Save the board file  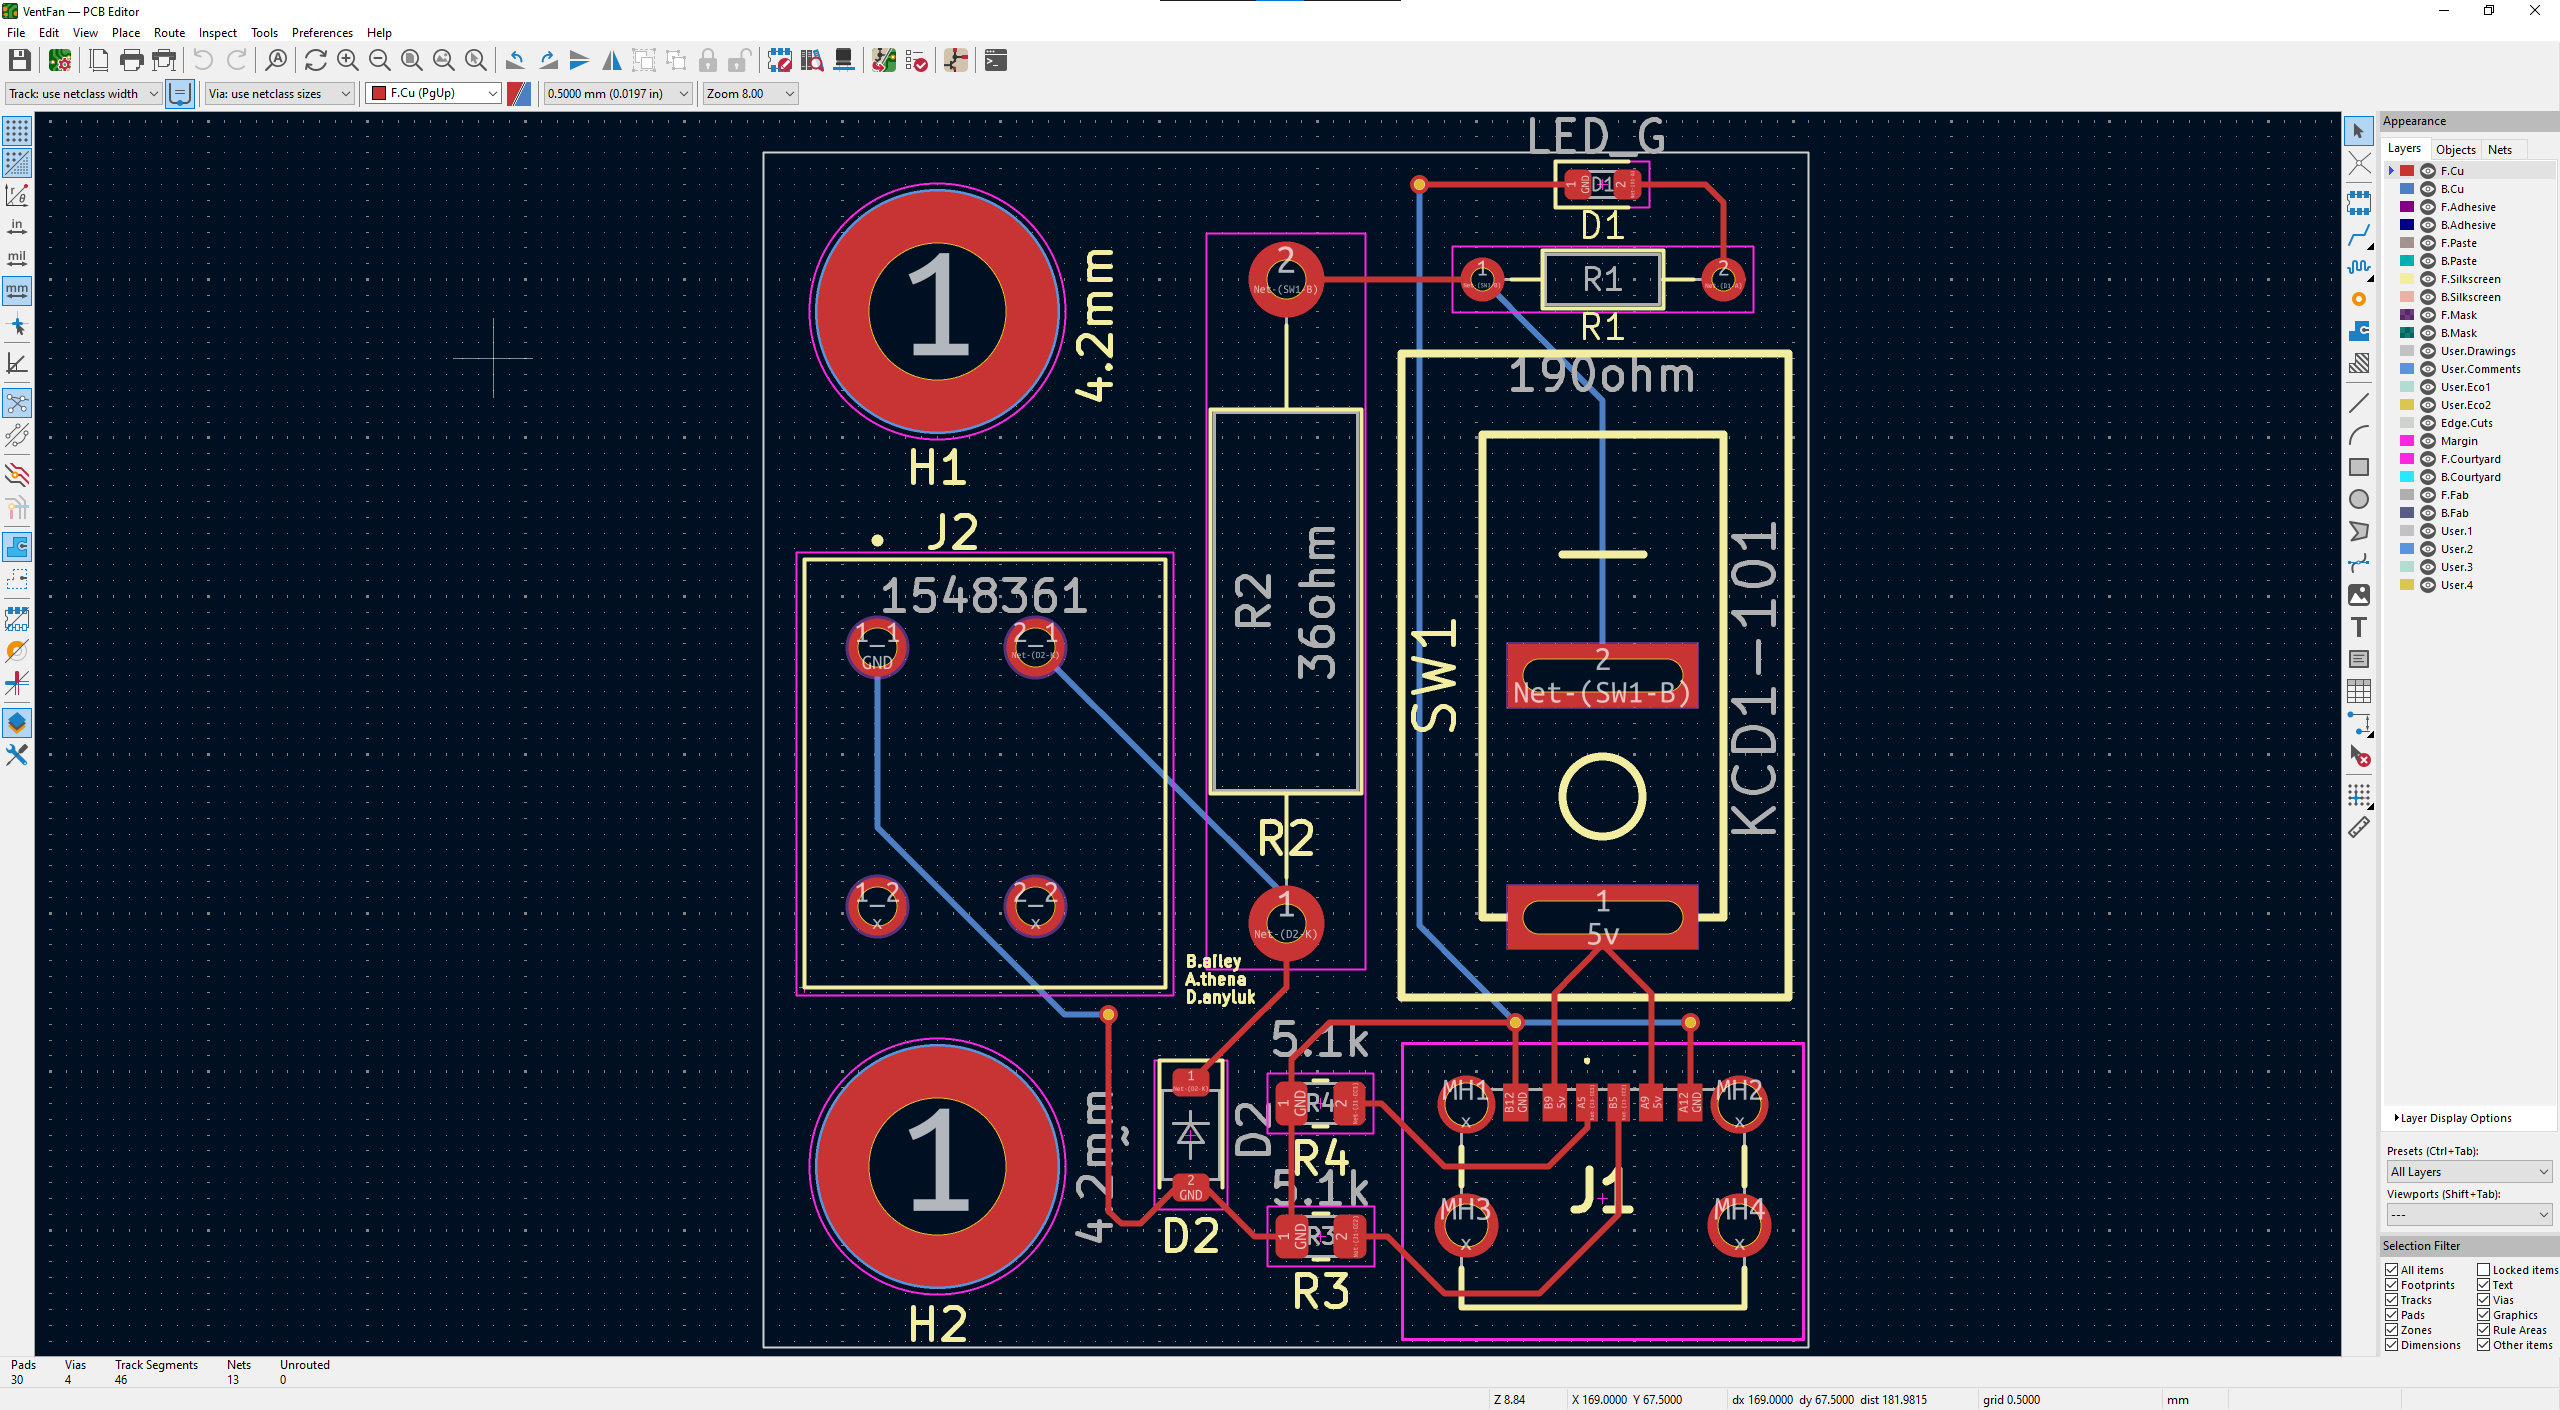click(19, 60)
